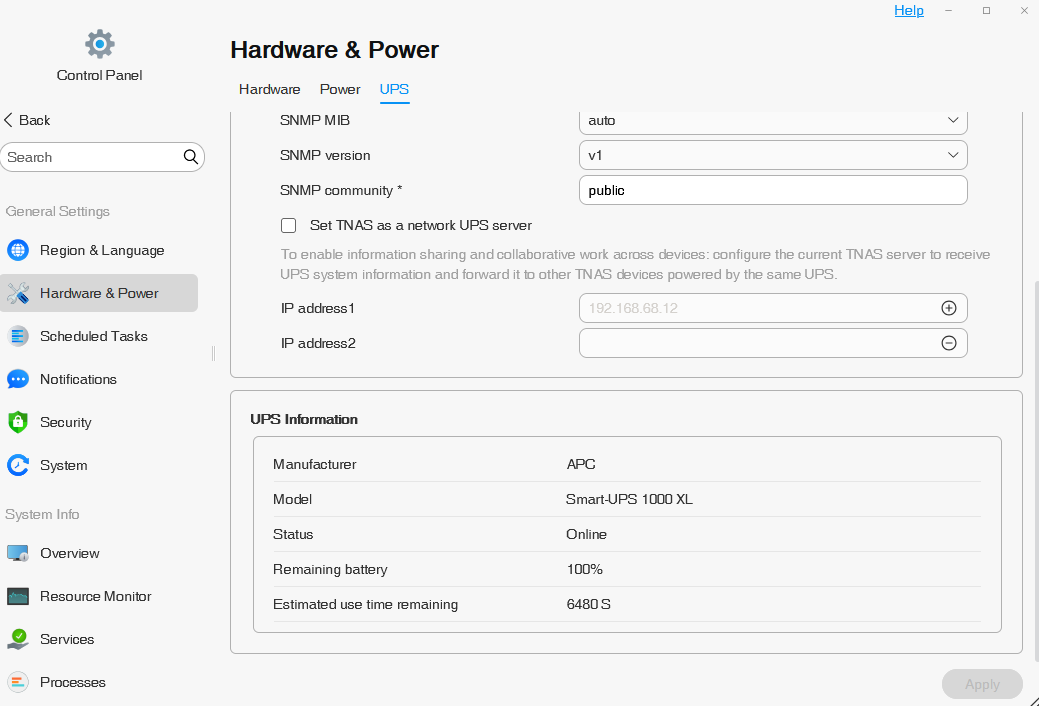Click the Back label in the sidebar
Image resolution: width=1039 pixels, height=706 pixels.
34,120
